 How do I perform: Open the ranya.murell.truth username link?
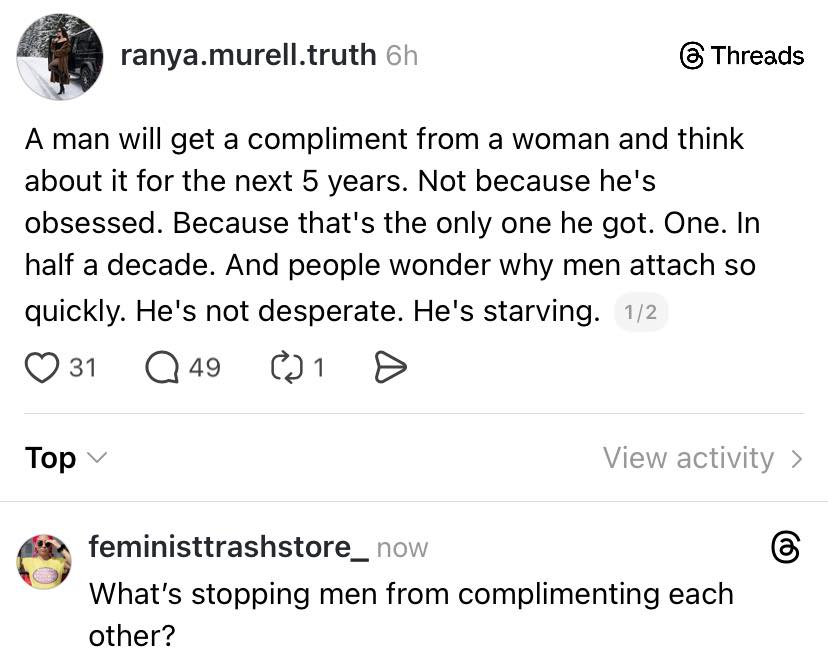248,55
